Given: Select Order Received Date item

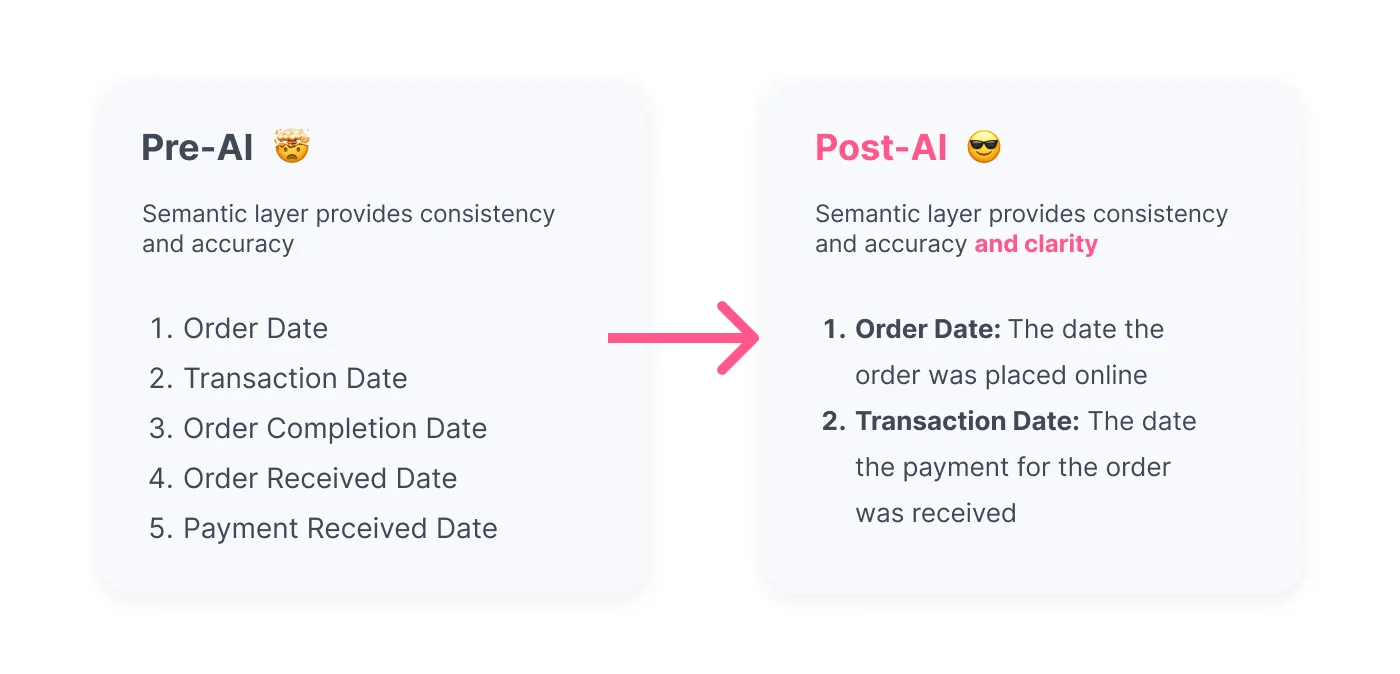Looking at the screenshot, I should (x=303, y=478).
